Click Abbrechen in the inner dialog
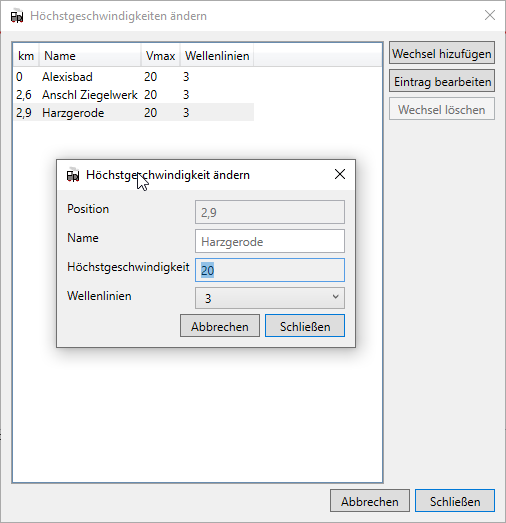This screenshot has height=523, width=506. click(220, 326)
